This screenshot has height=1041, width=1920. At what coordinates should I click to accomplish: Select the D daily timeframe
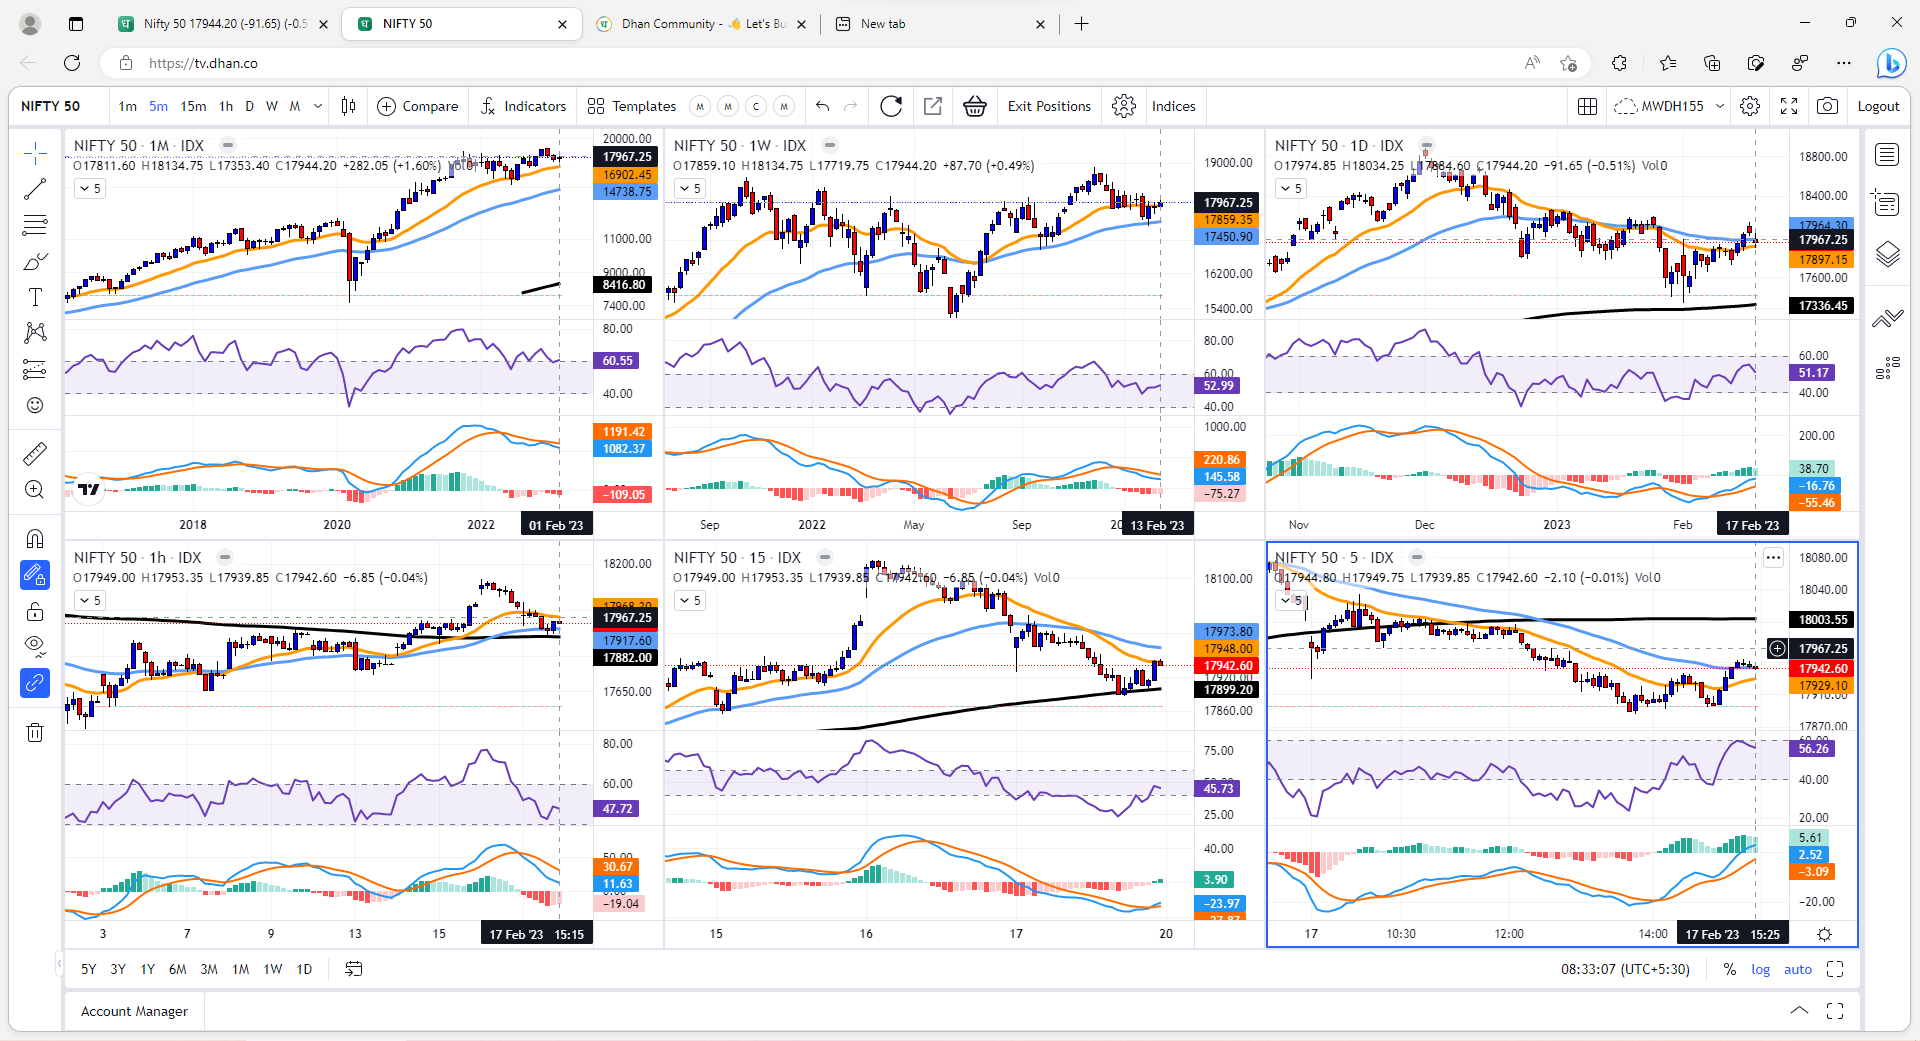249,106
